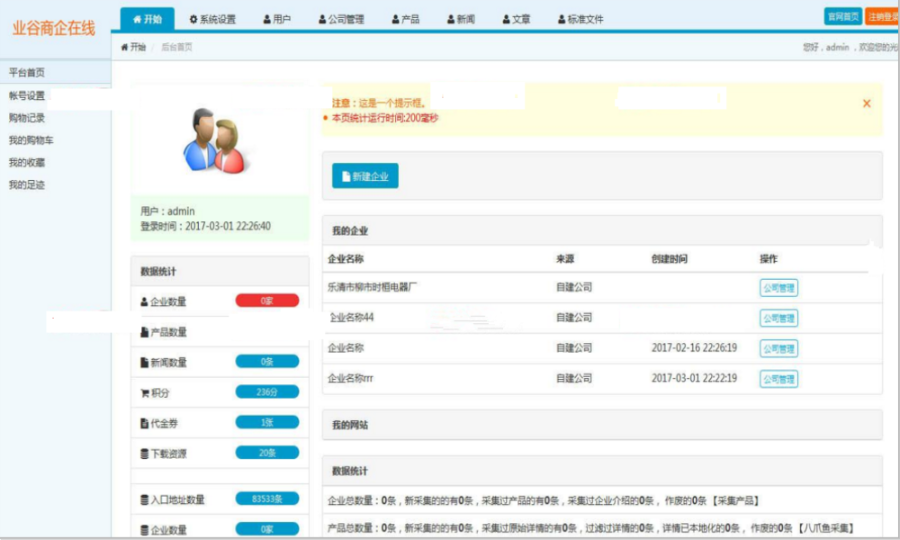Click the person icon on 新闻 menu
900x540 pixels.
tap(451, 19)
